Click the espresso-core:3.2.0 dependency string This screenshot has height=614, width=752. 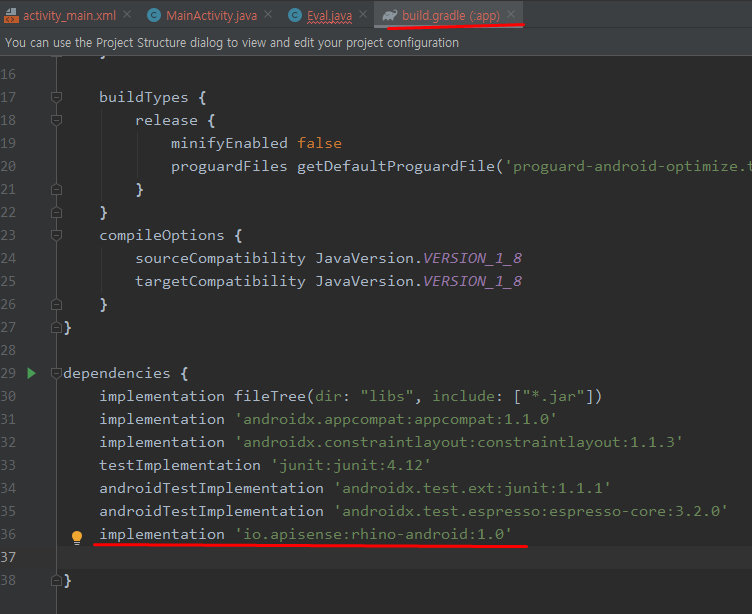(531, 511)
